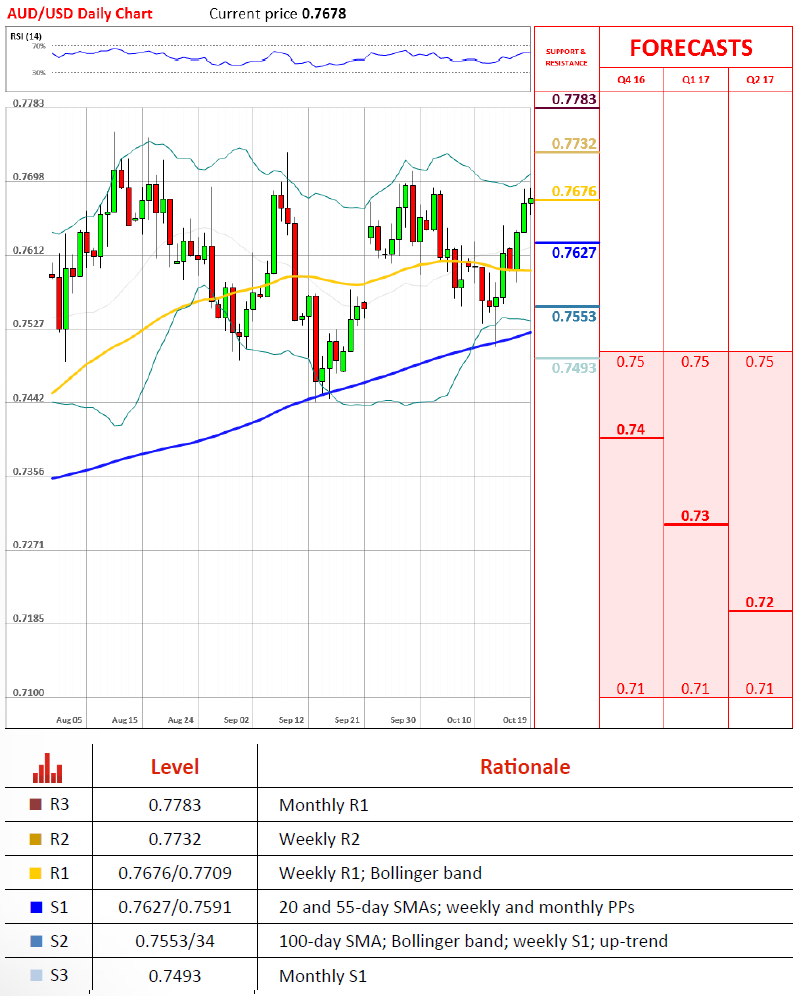Click the red bar chart icon
Image resolution: width=801 pixels, height=996 pixels.
[48, 767]
